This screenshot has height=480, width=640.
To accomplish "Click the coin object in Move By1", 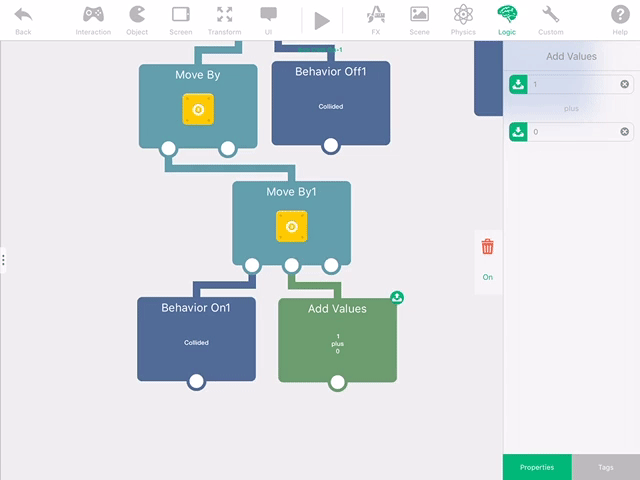I will click(x=291, y=227).
